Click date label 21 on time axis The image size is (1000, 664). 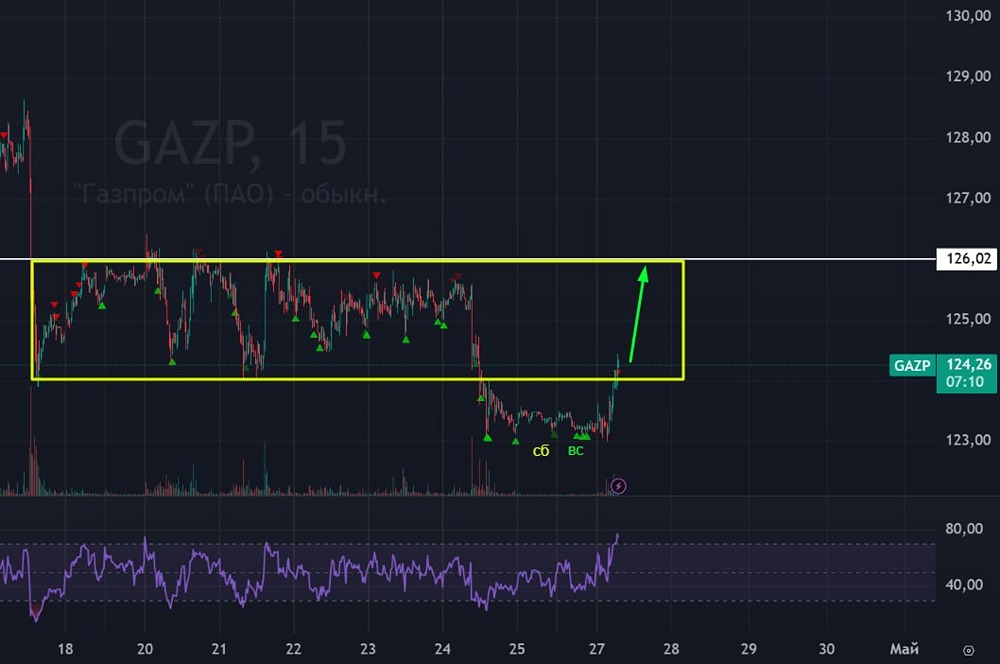219,649
